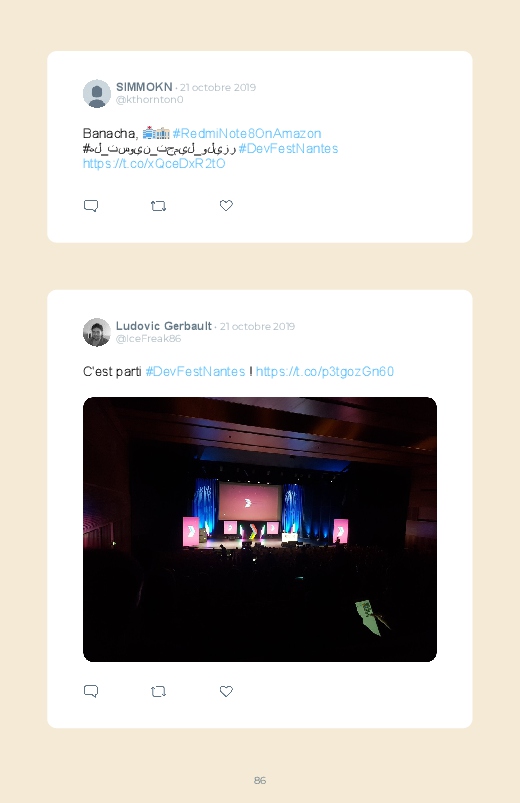Follow the t.co/p3tgozGn60 link
This screenshot has height=803, width=520.
325,371
